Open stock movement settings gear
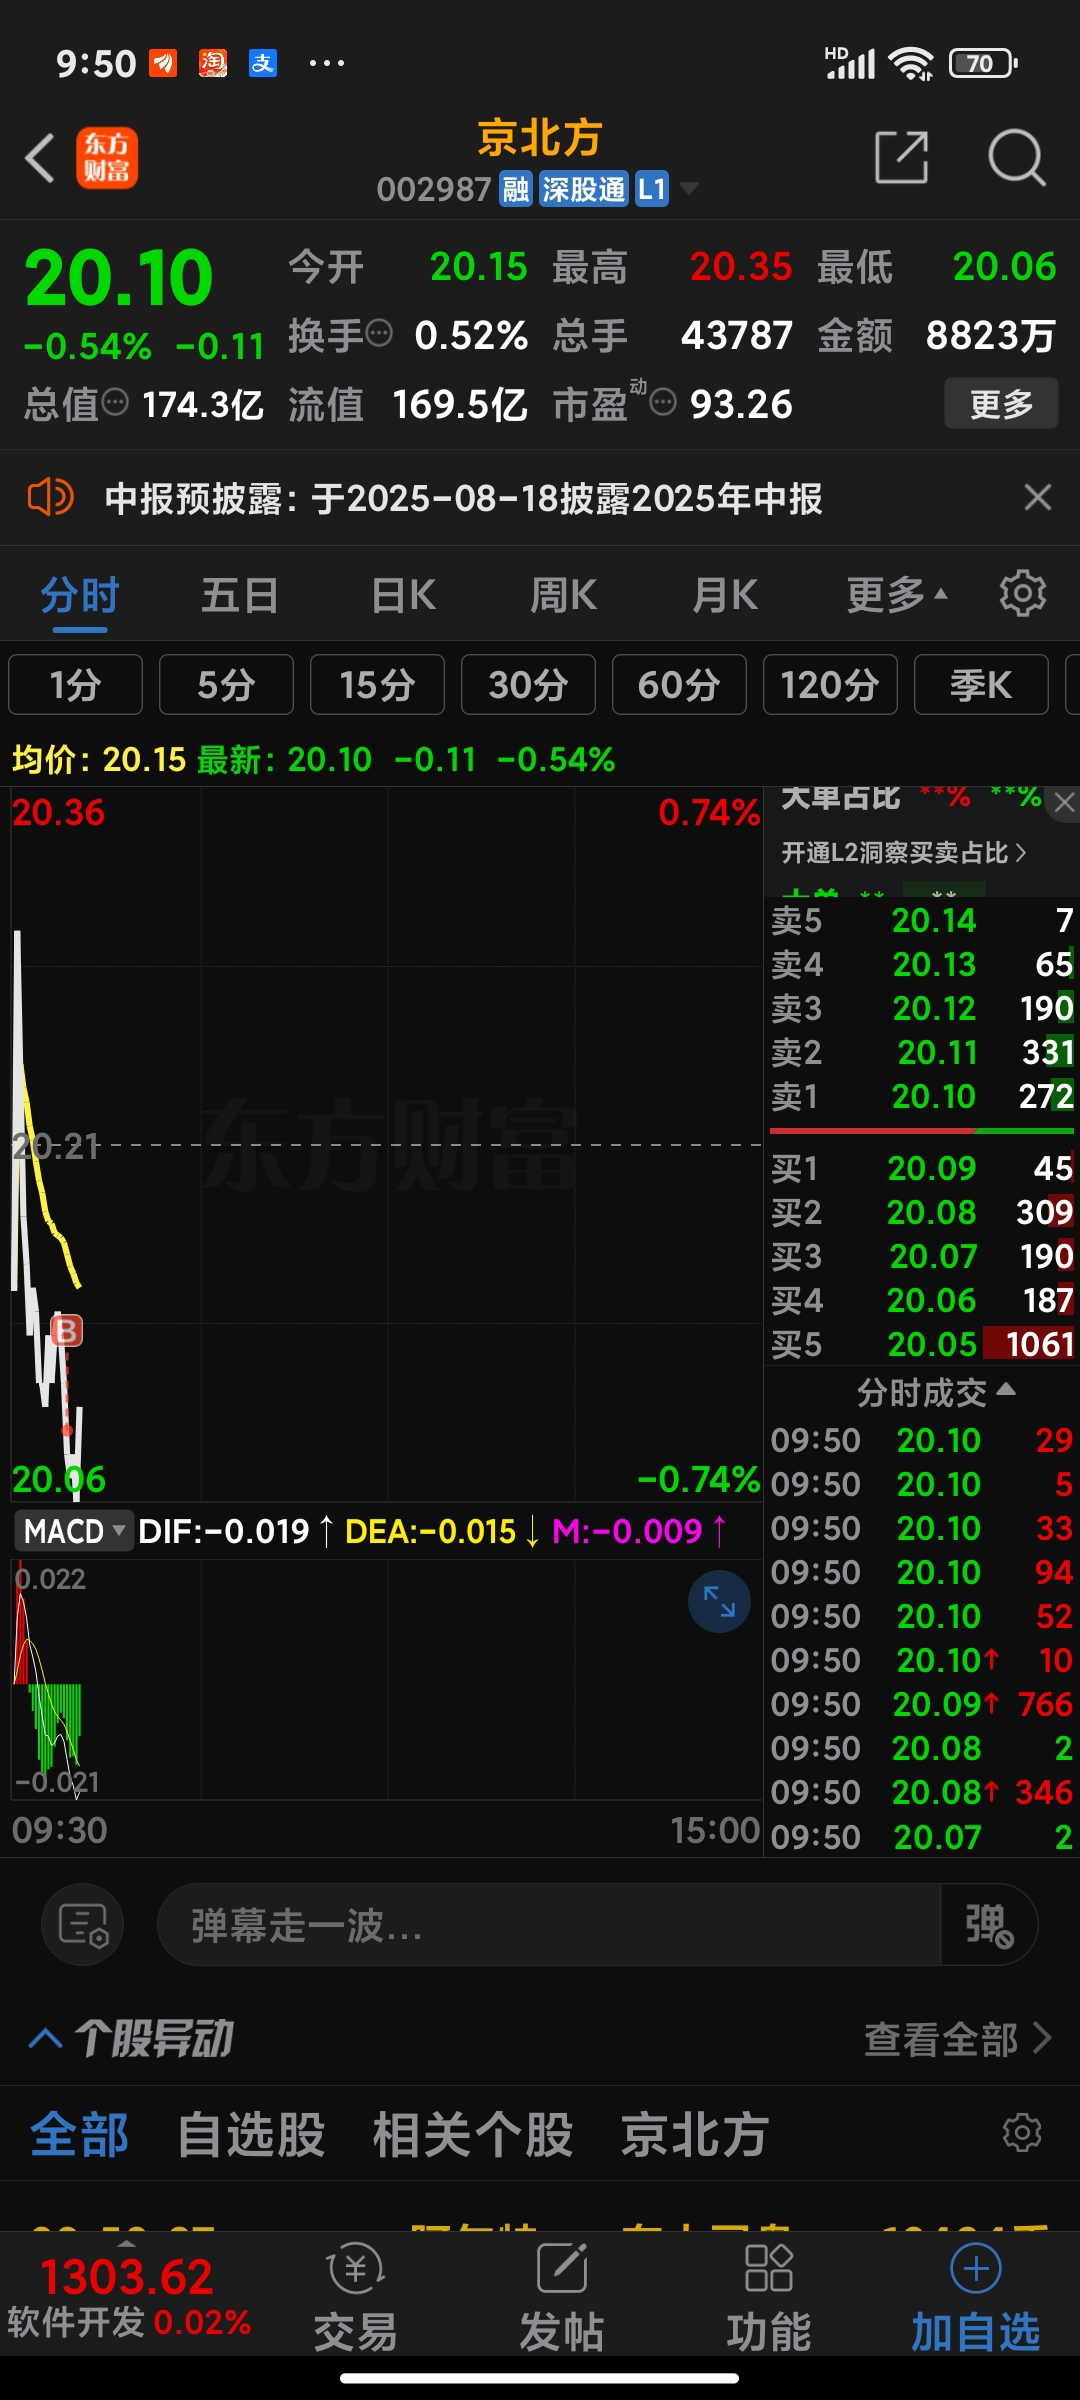Viewport: 1080px width, 2400px height. pos(1022,2132)
